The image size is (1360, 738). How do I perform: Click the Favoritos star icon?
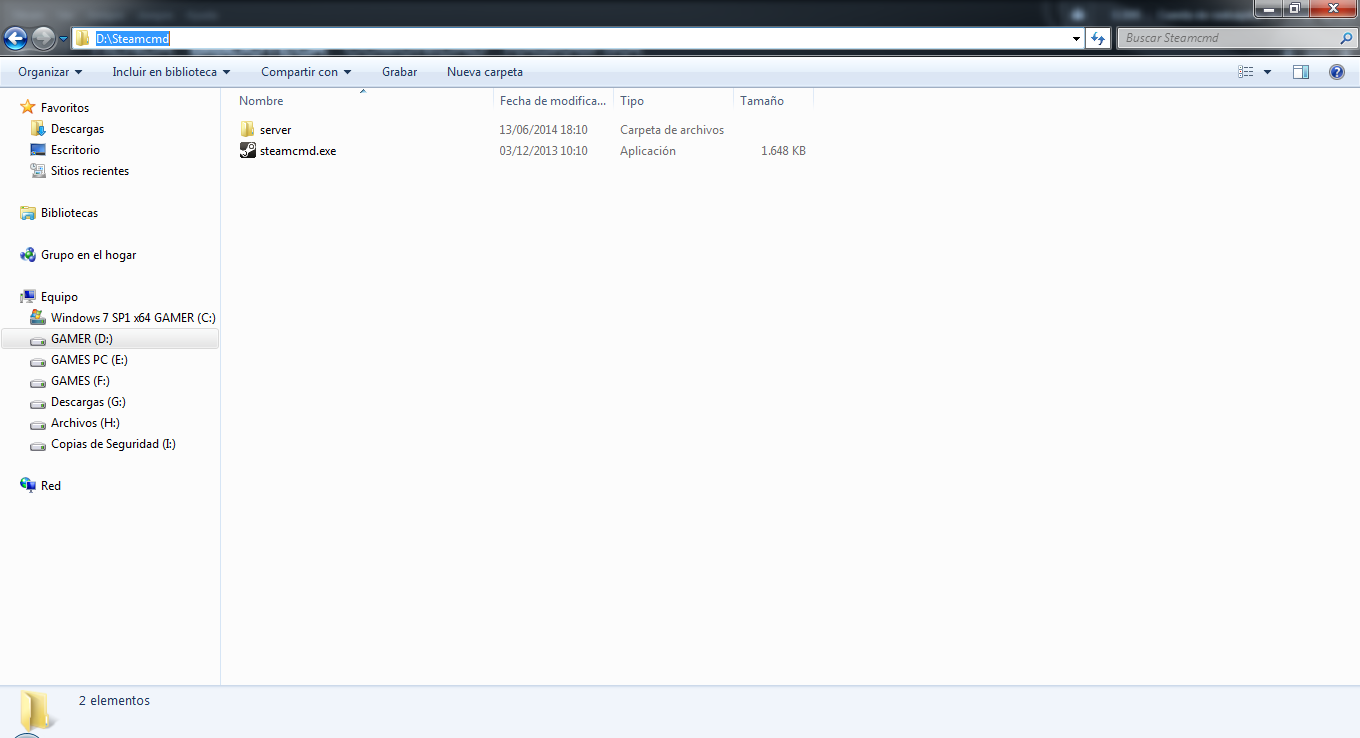click(28, 107)
